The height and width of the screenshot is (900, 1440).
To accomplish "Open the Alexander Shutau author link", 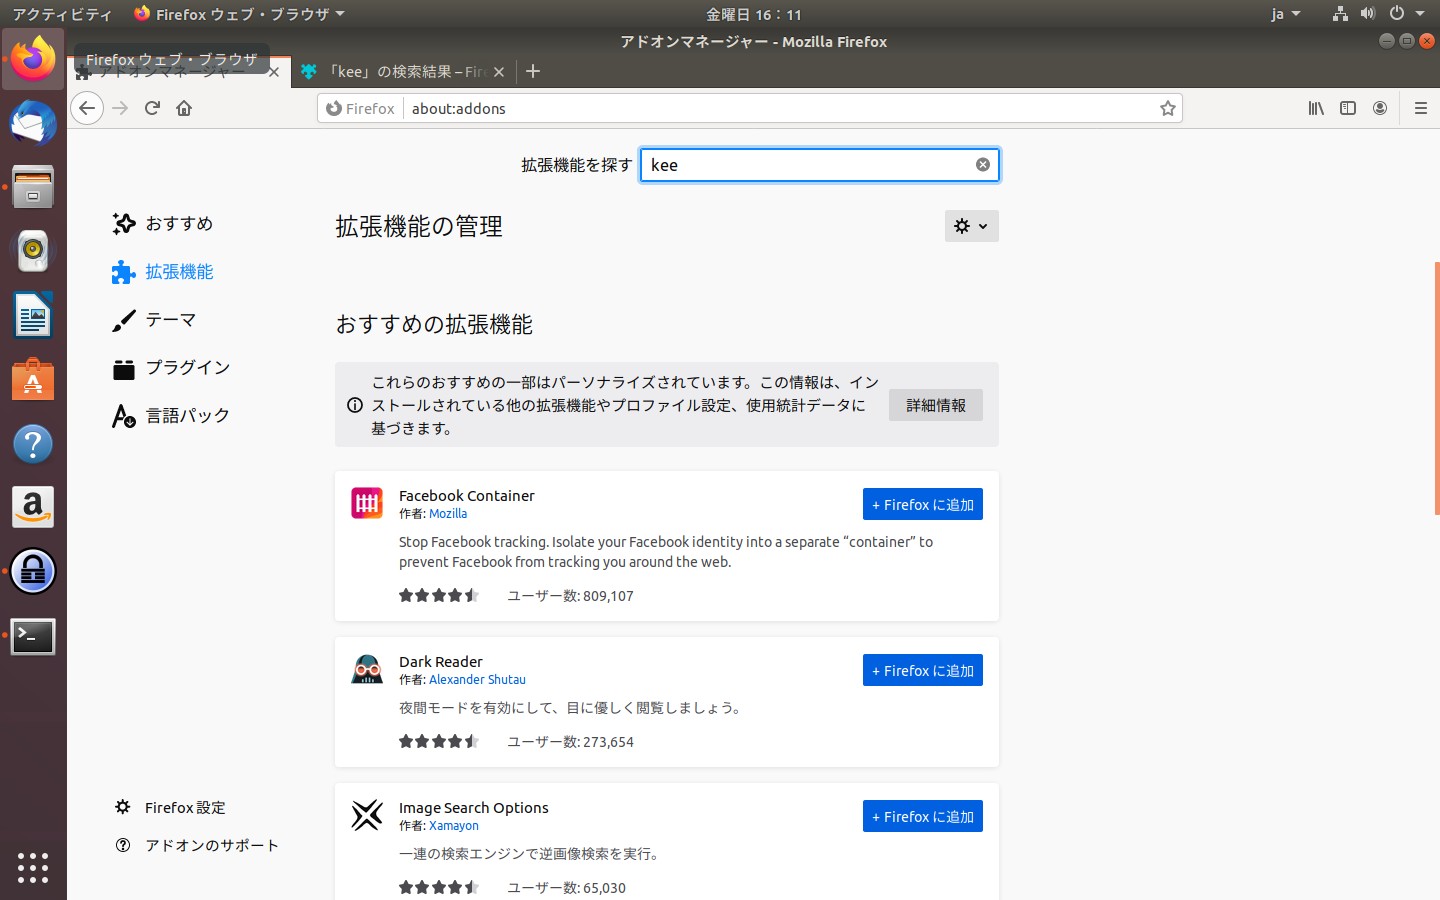I will [x=477, y=680].
